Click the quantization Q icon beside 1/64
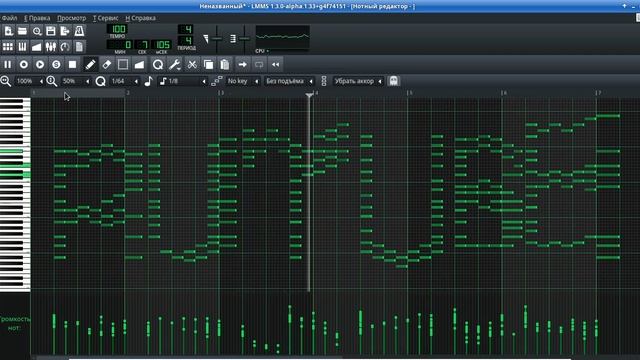640x360 pixels. [x=100, y=81]
